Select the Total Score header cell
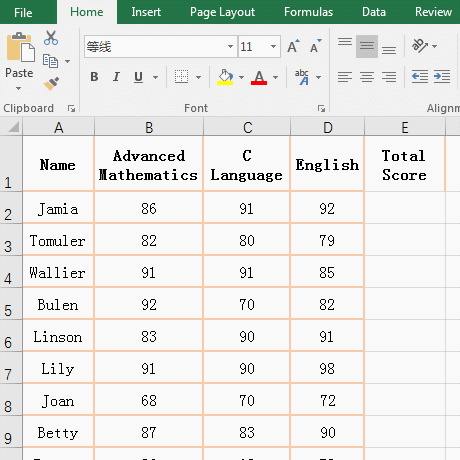460x460 pixels. [x=405, y=164]
